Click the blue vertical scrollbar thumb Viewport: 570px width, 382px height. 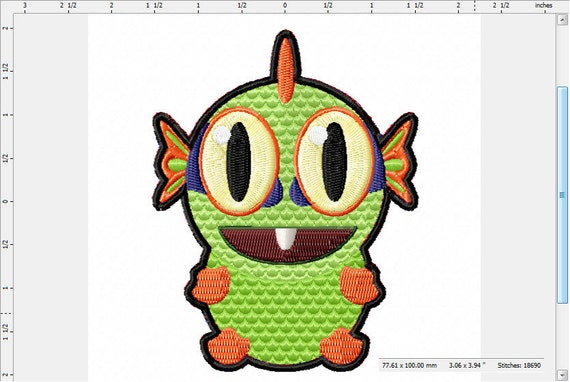(x=562, y=195)
